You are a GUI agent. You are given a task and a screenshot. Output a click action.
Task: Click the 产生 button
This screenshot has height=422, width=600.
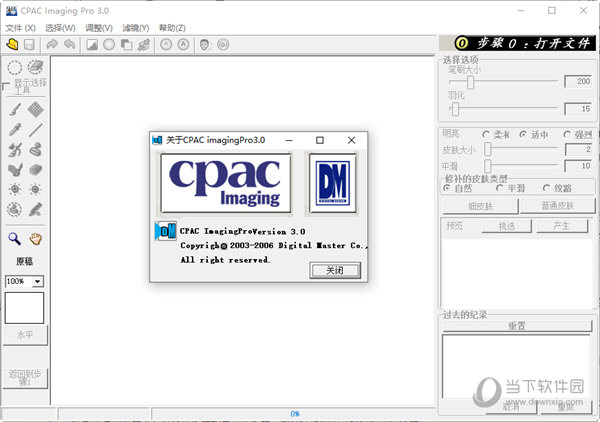pyautogui.click(x=562, y=226)
